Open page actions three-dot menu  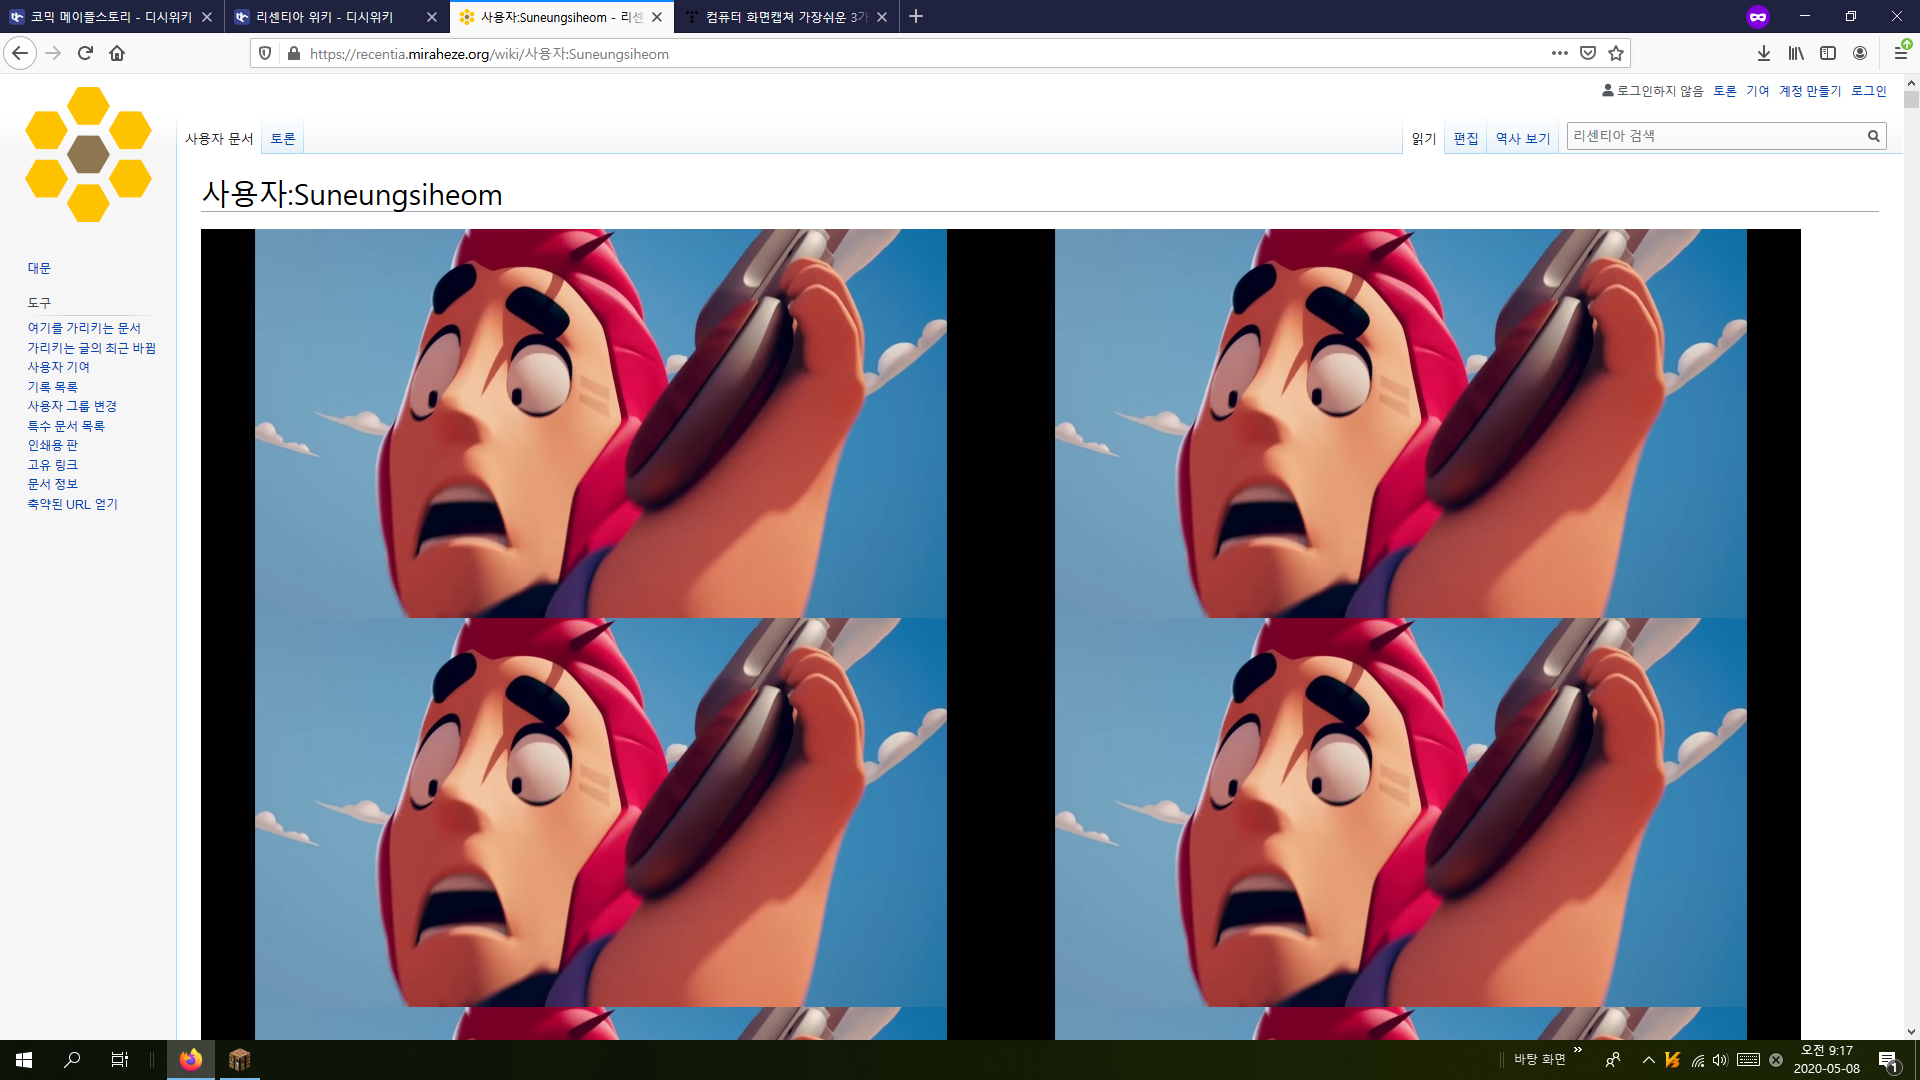pos(1560,53)
